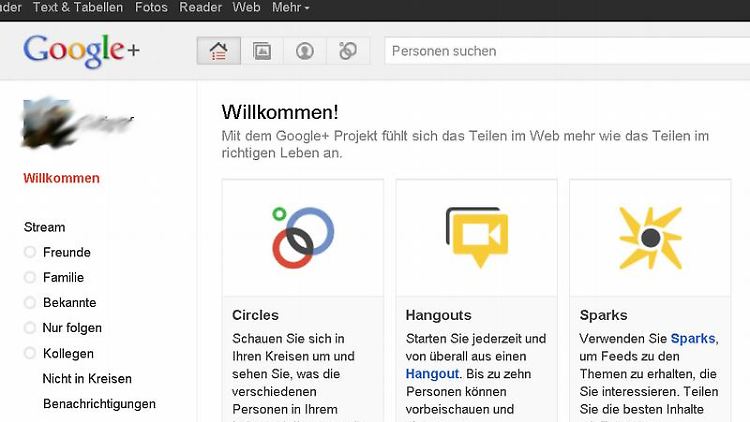The image size is (750, 422).
Task: Follow the blue Sparks link
Action: (693, 339)
